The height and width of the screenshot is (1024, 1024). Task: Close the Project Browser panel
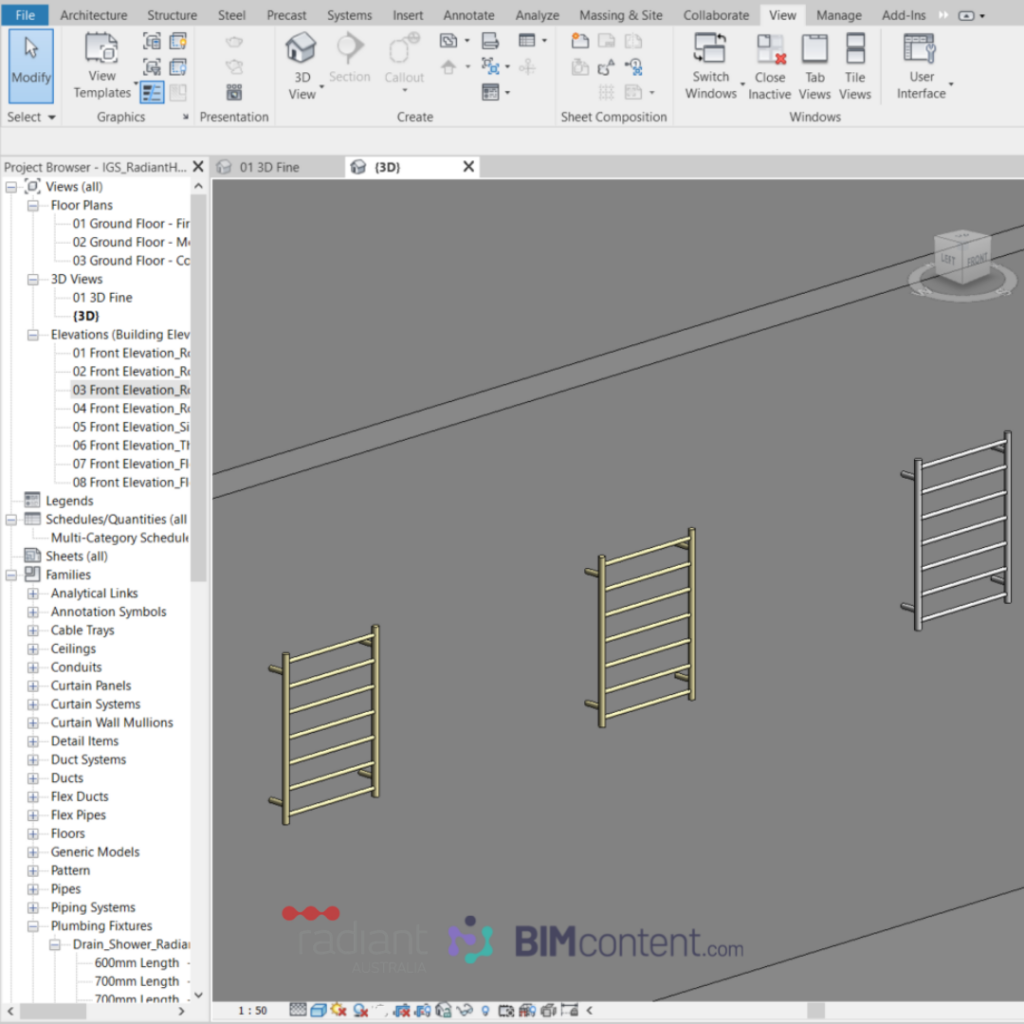tap(198, 167)
